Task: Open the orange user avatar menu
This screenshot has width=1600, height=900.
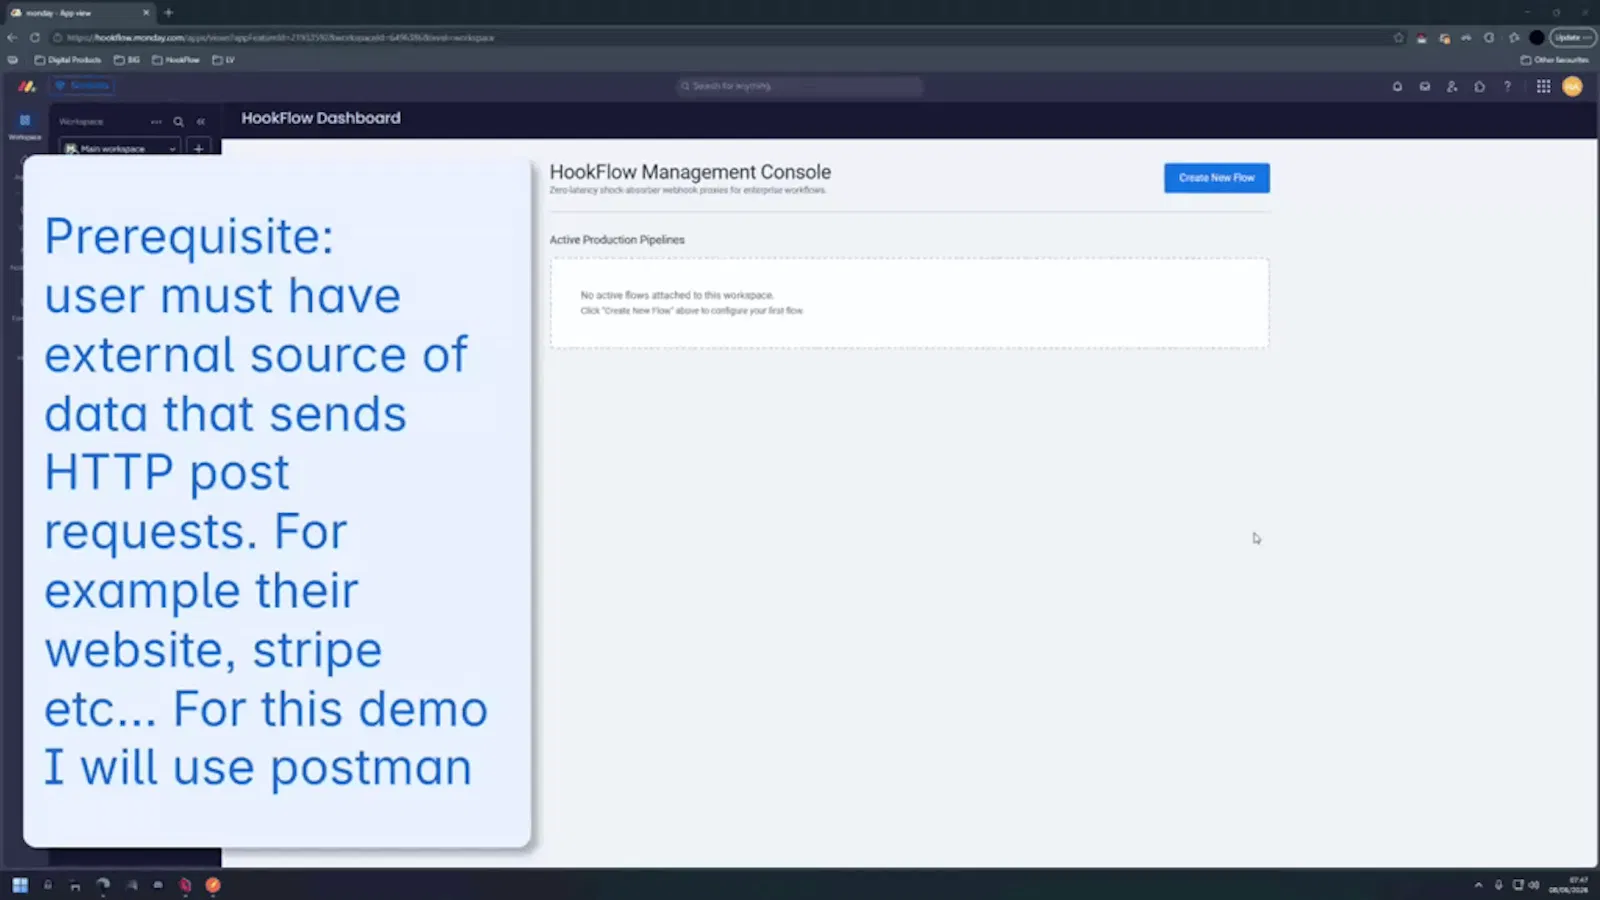Action: [1572, 86]
